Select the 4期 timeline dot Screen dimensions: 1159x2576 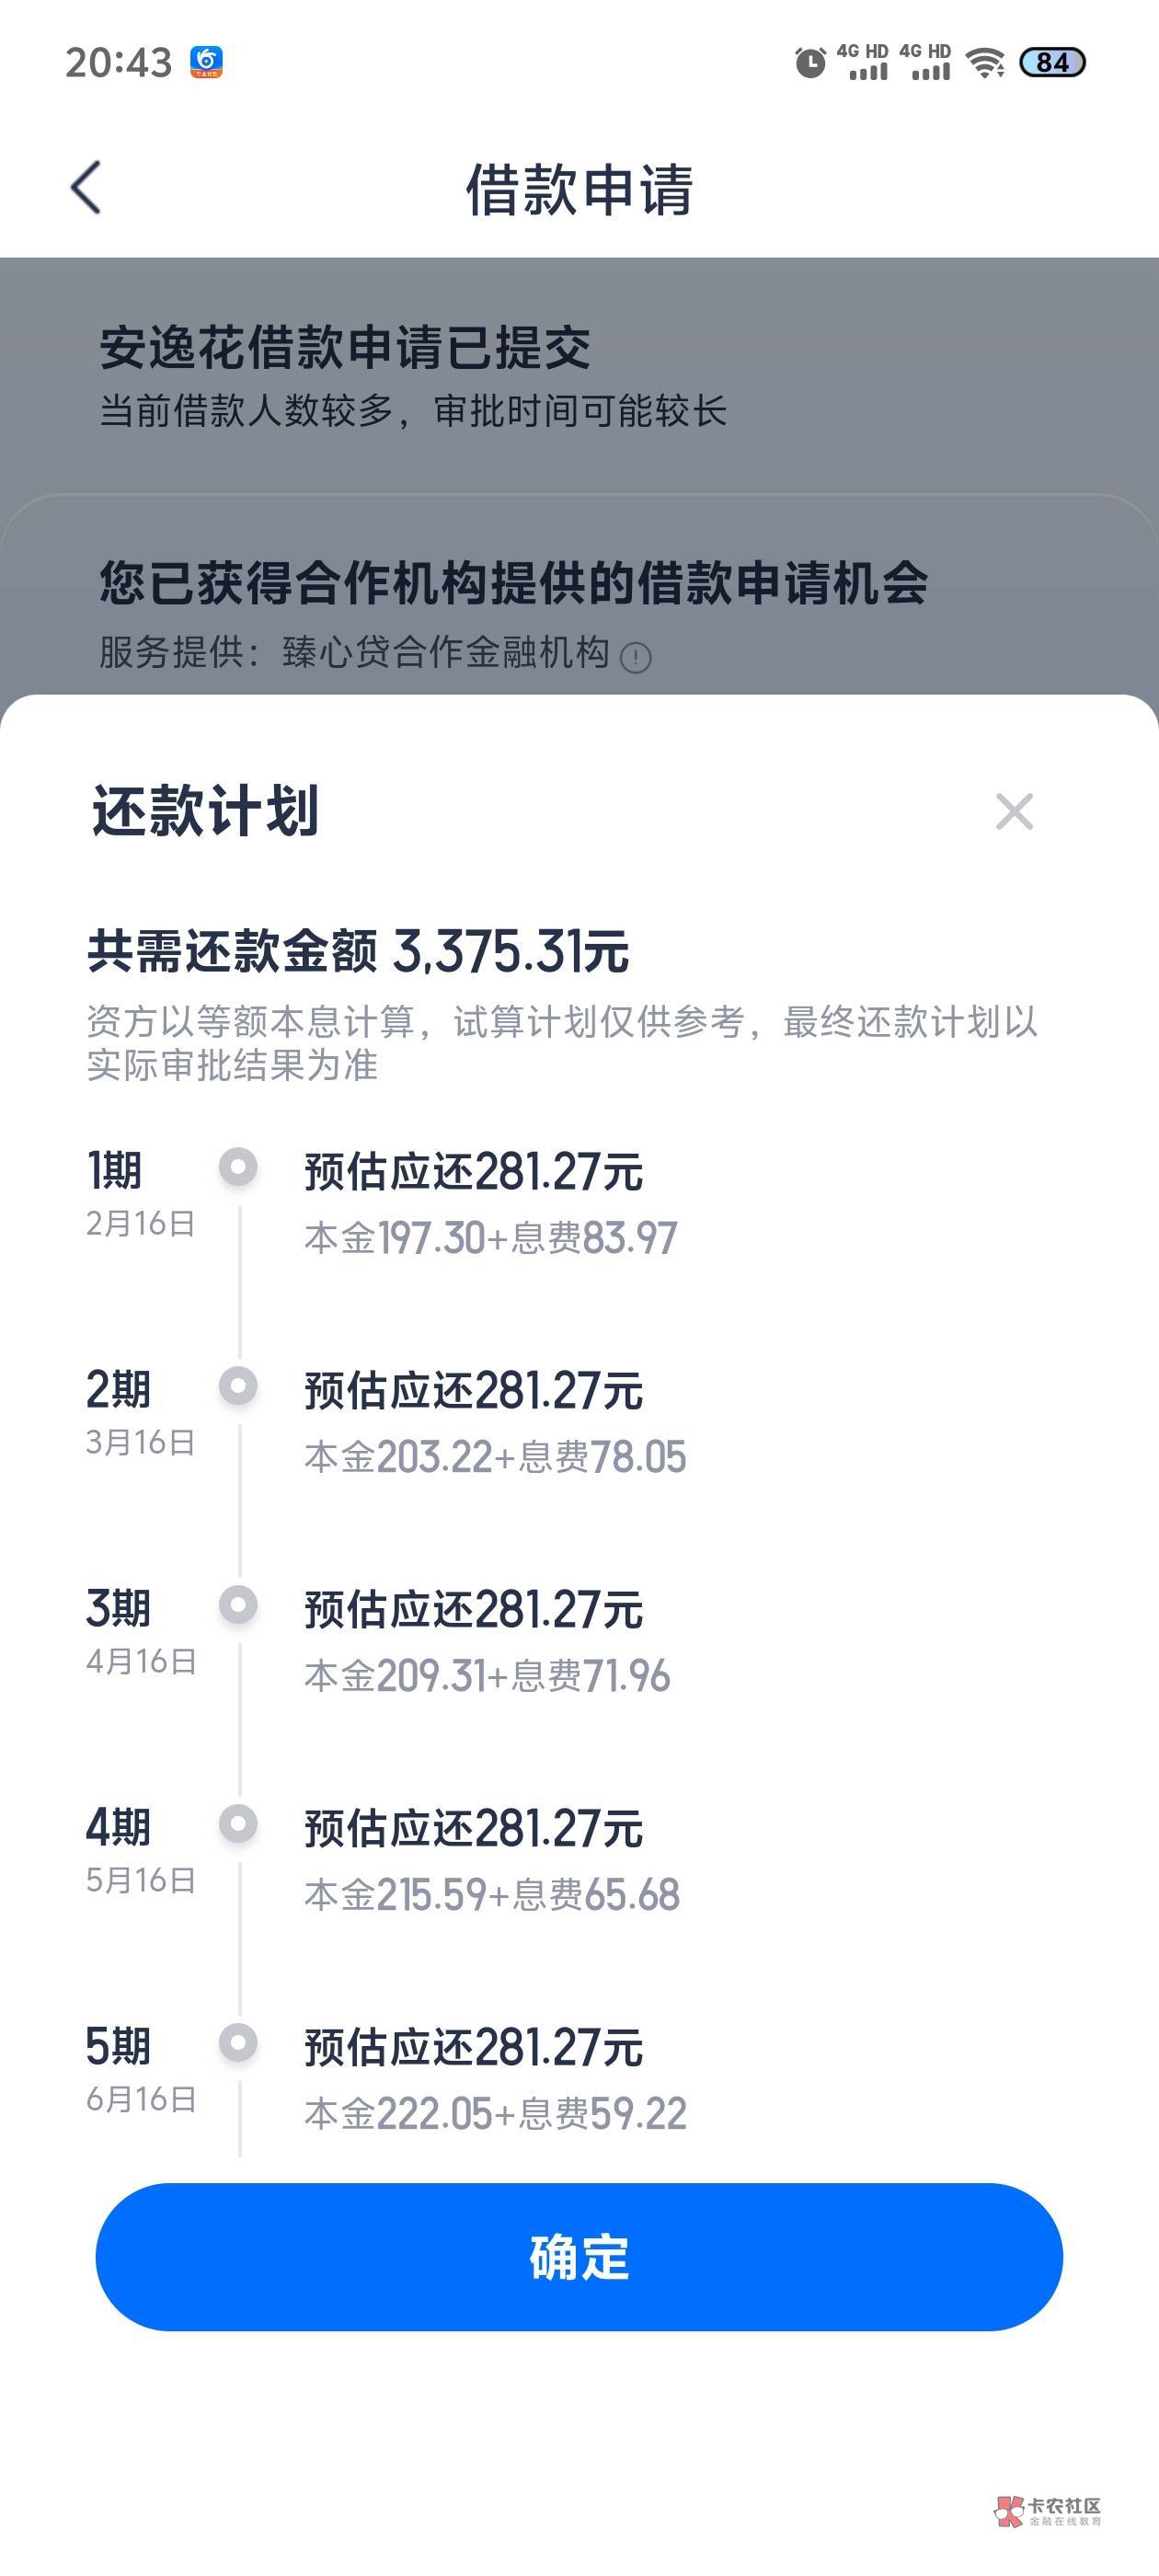(x=238, y=1824)
